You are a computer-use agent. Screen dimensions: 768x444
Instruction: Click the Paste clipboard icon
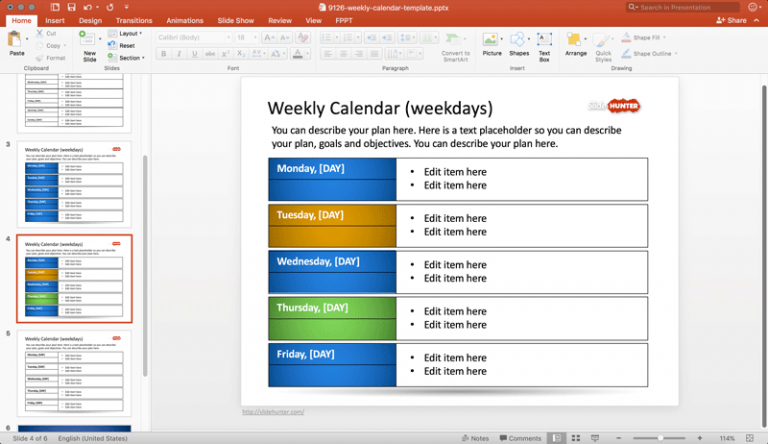click(x=15, y=41)
